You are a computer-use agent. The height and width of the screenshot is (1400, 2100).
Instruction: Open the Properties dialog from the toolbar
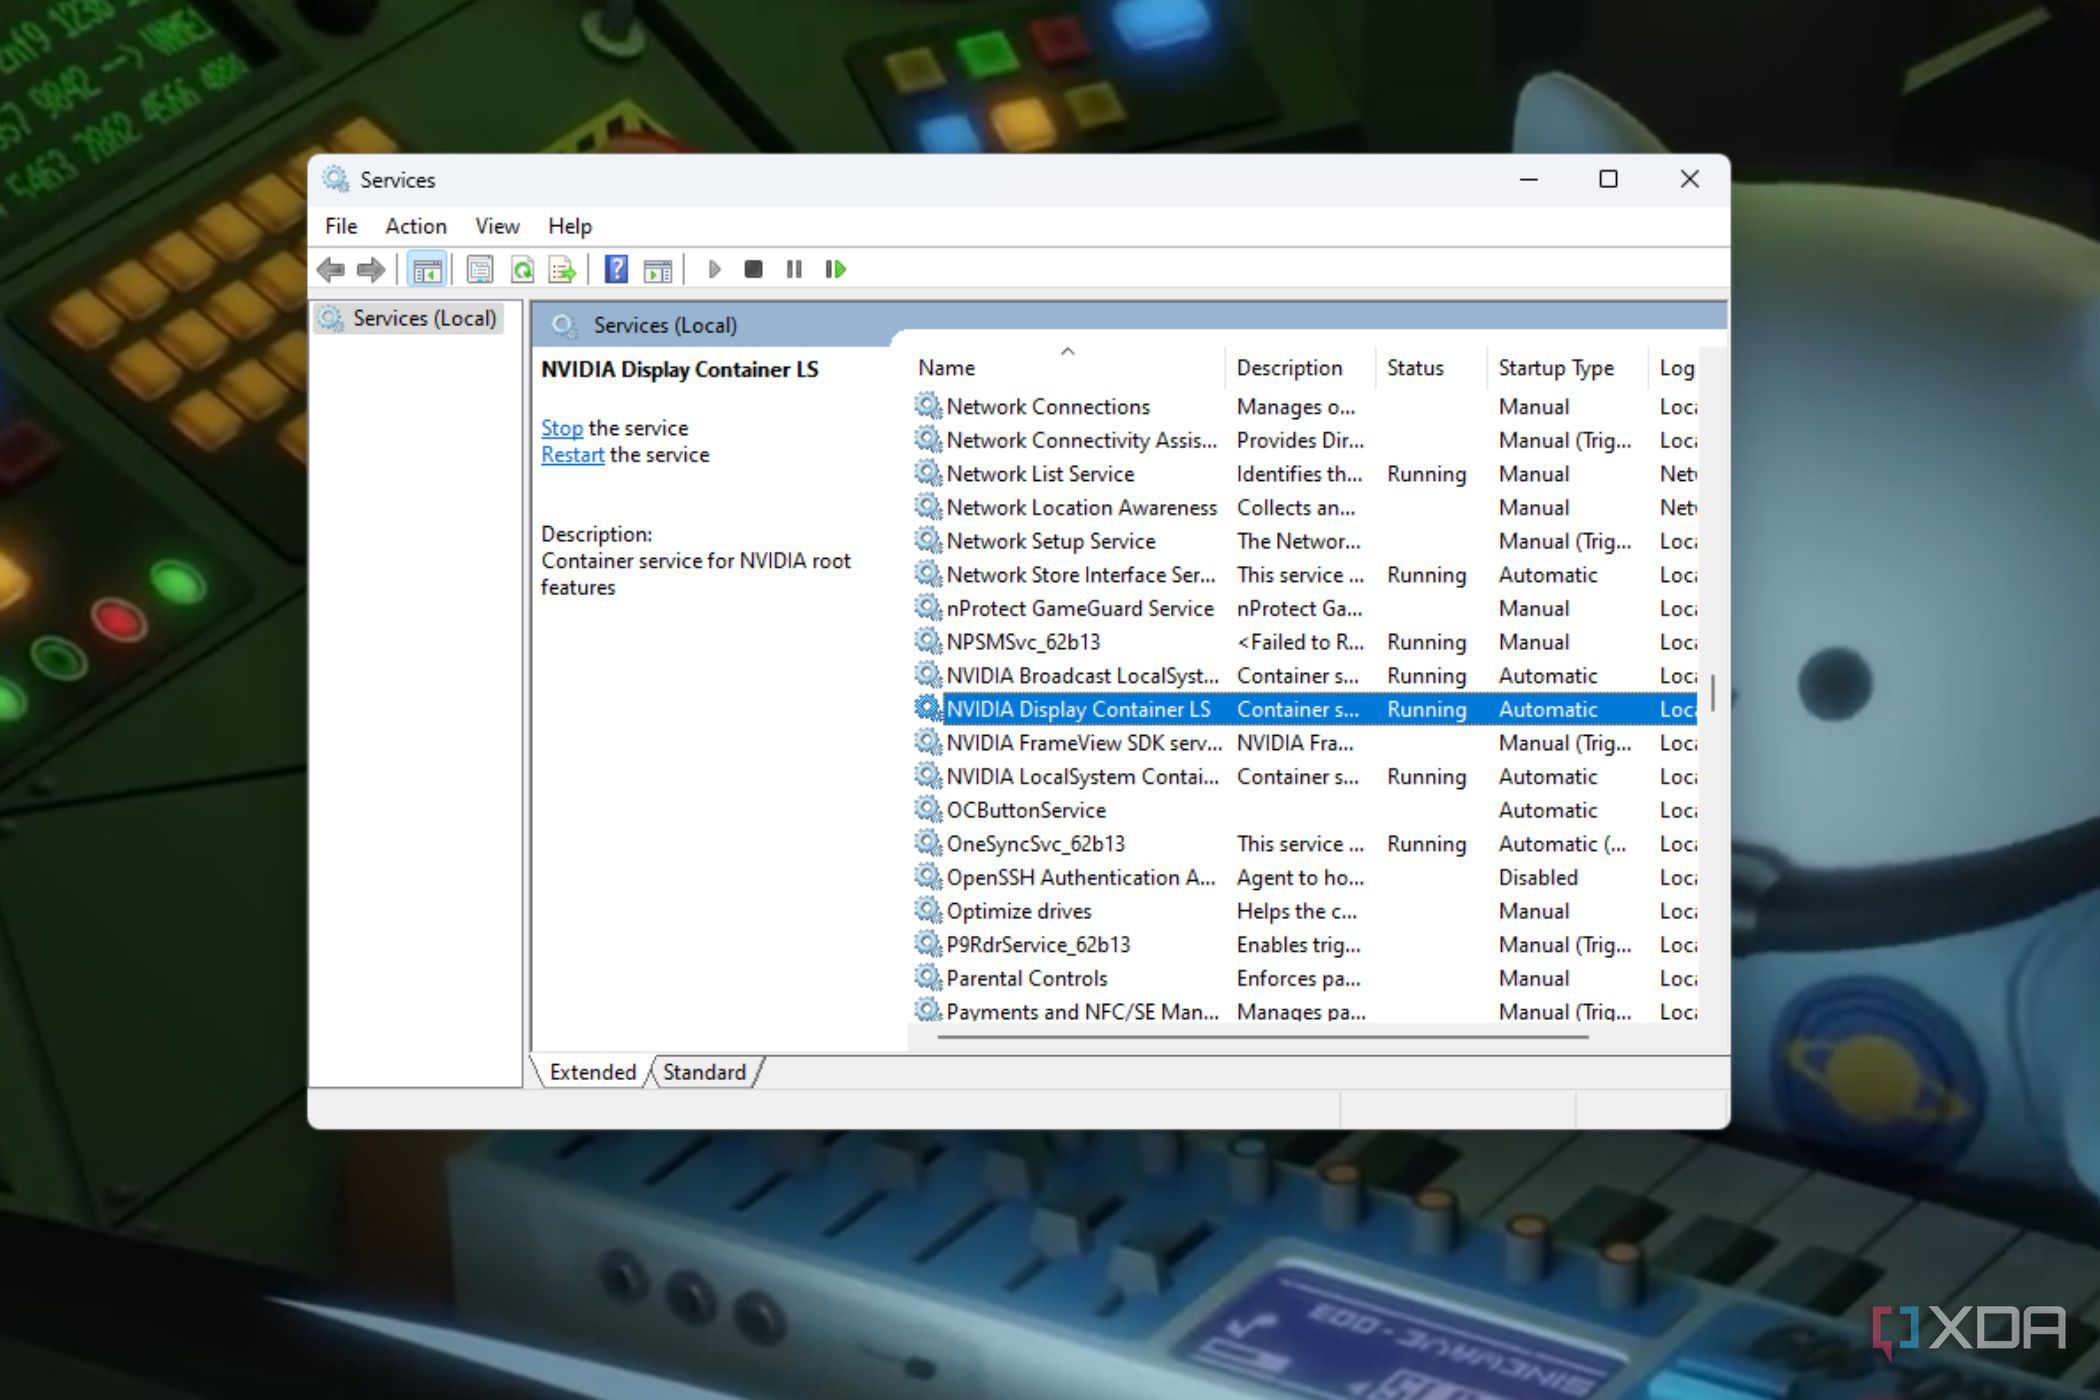(479, 269)
